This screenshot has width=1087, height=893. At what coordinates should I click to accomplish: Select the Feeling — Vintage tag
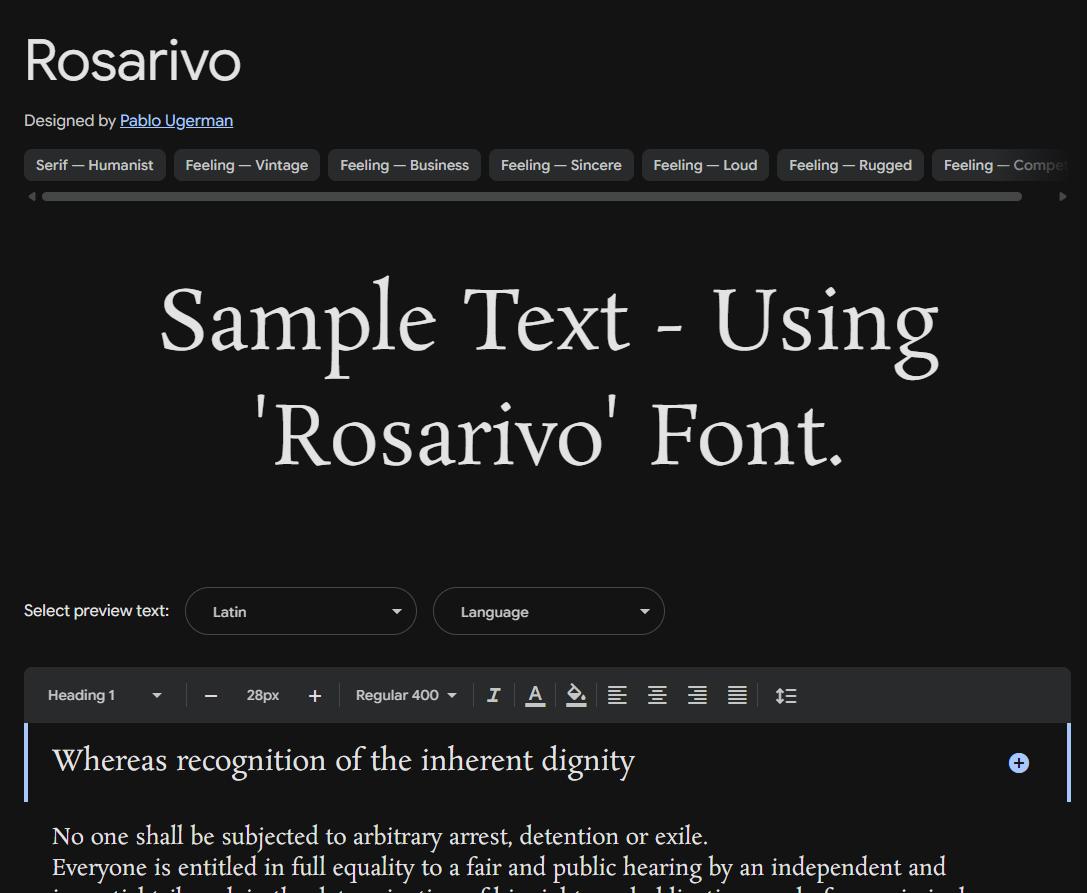pos(247,165)
